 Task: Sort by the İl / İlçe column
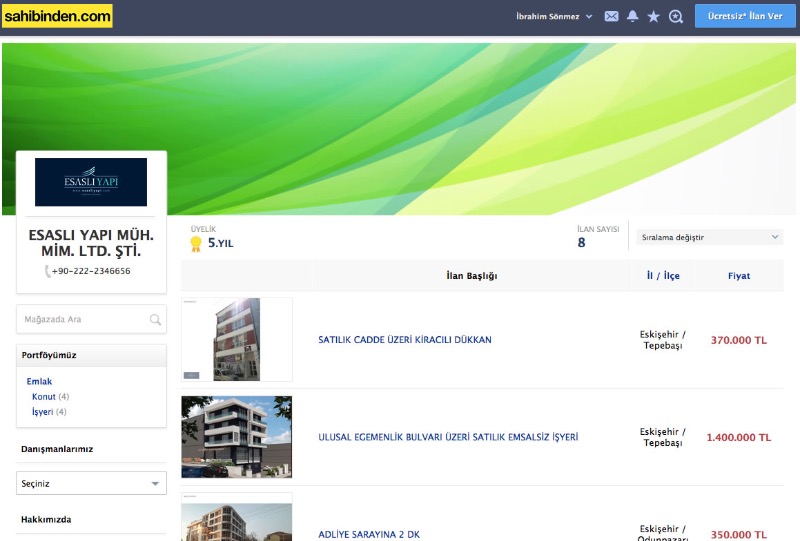click(x=663, y=276)
